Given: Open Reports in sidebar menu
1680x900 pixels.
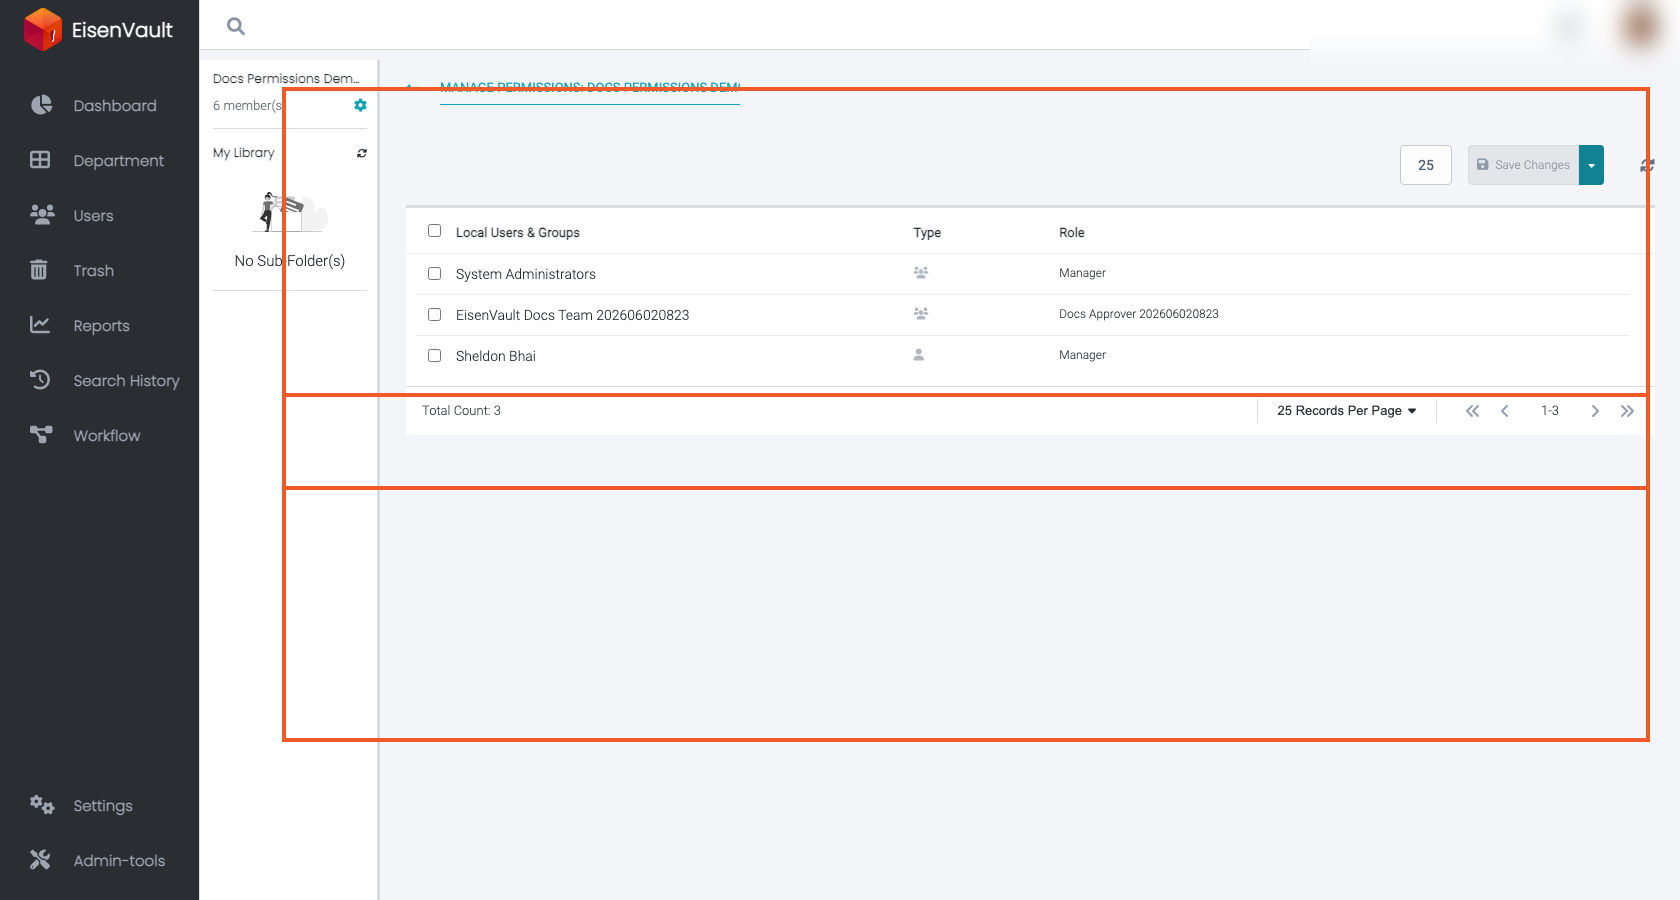Looking at the screenshot, I should pos(99,325).
